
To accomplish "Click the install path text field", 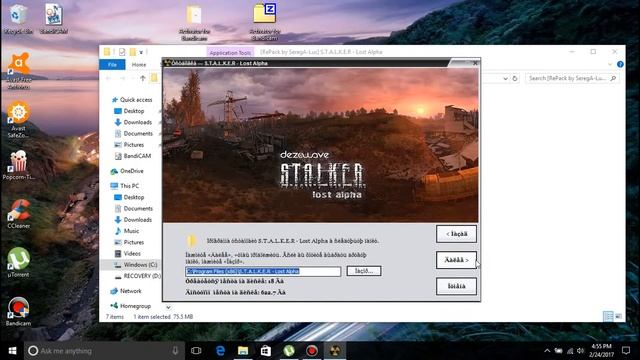I will pos(263,271).
